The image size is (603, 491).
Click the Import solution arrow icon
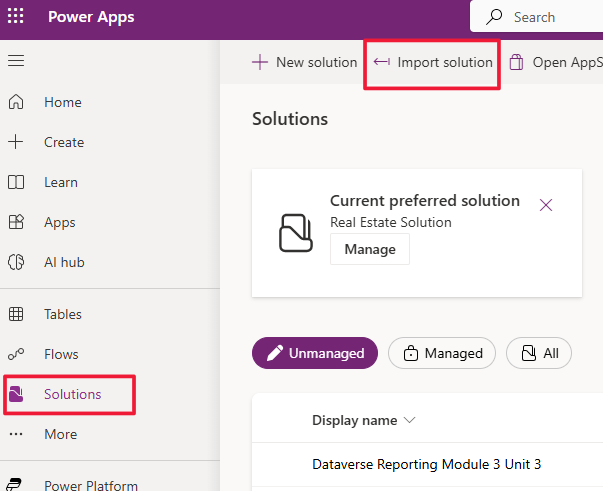click(382, 62)
